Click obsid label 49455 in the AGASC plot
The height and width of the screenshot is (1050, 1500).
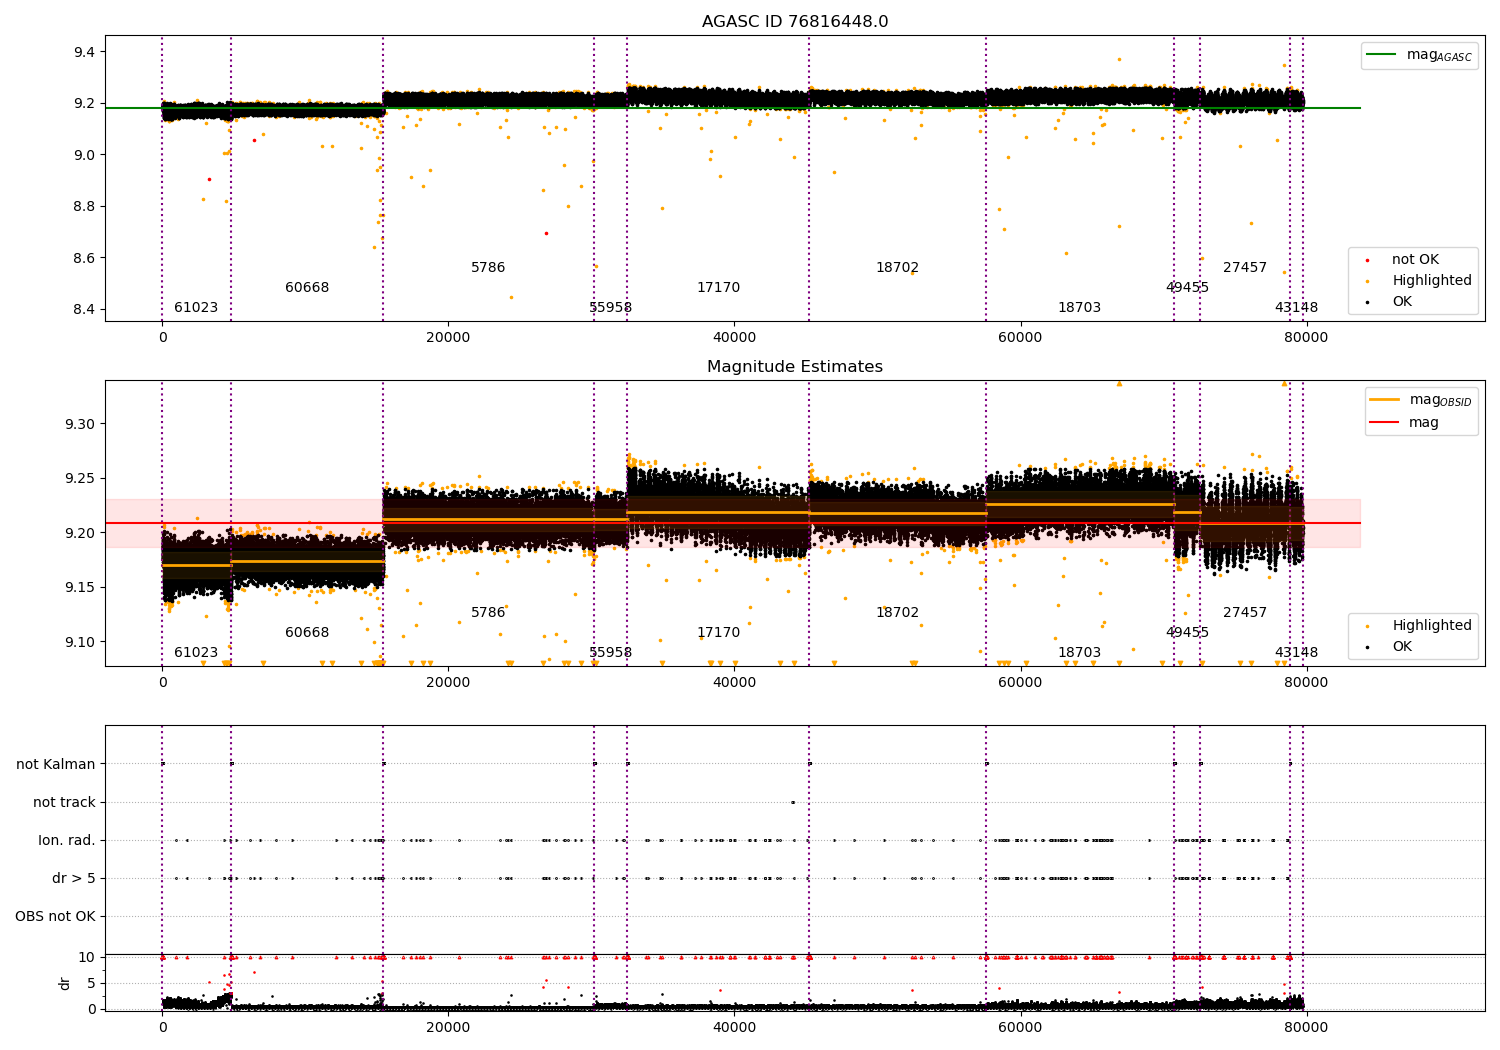1187,288
